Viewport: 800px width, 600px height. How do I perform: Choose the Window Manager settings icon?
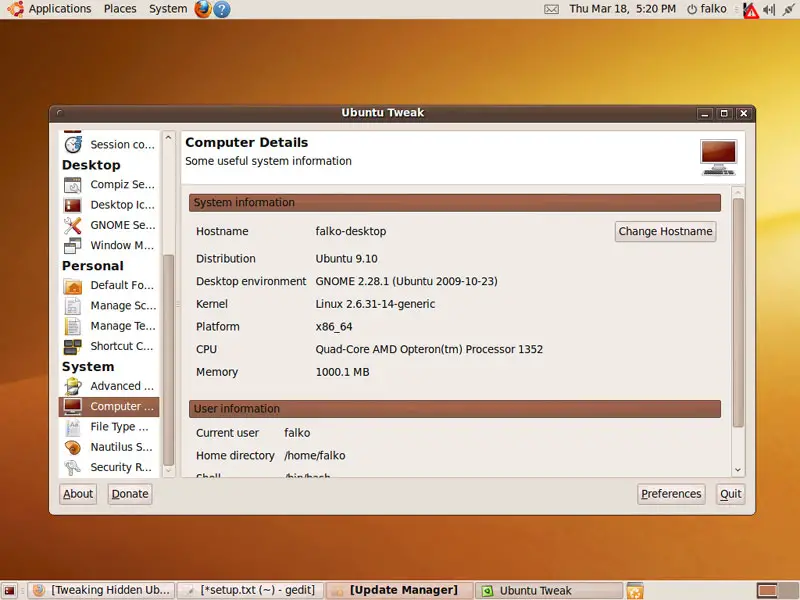click(73, 245)
